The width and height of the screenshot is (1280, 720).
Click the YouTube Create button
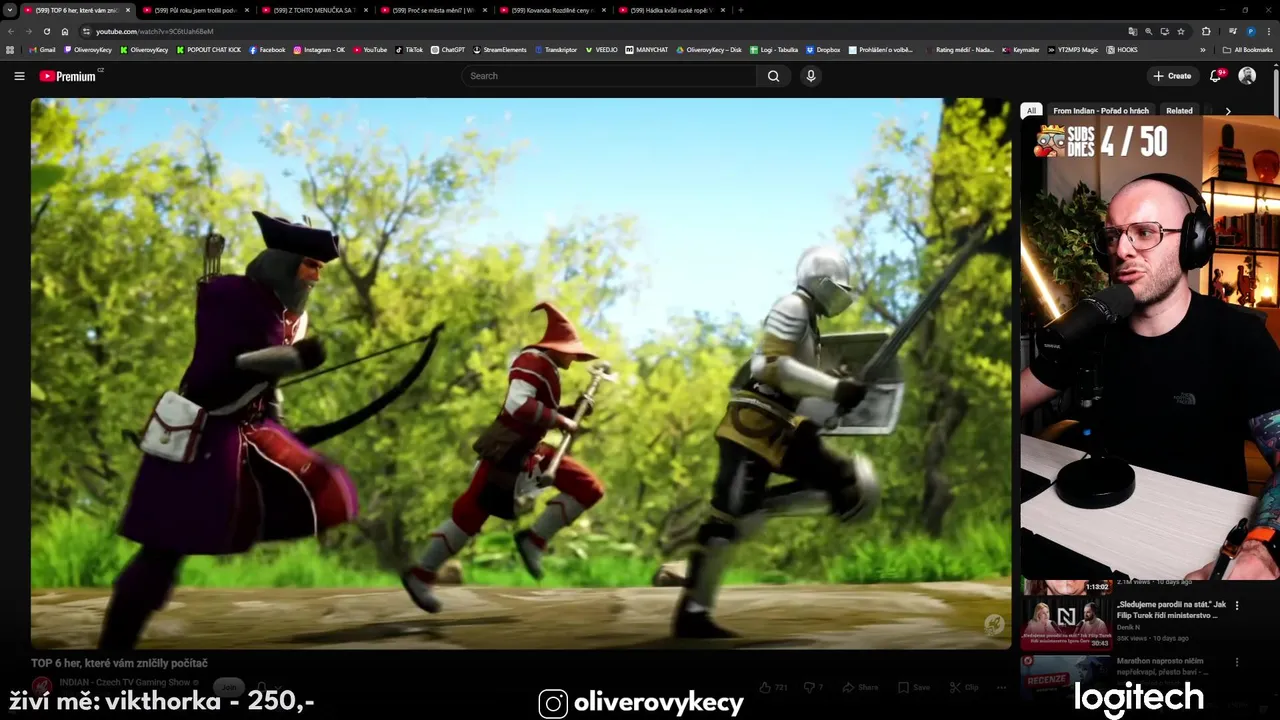click(1172, 76)
